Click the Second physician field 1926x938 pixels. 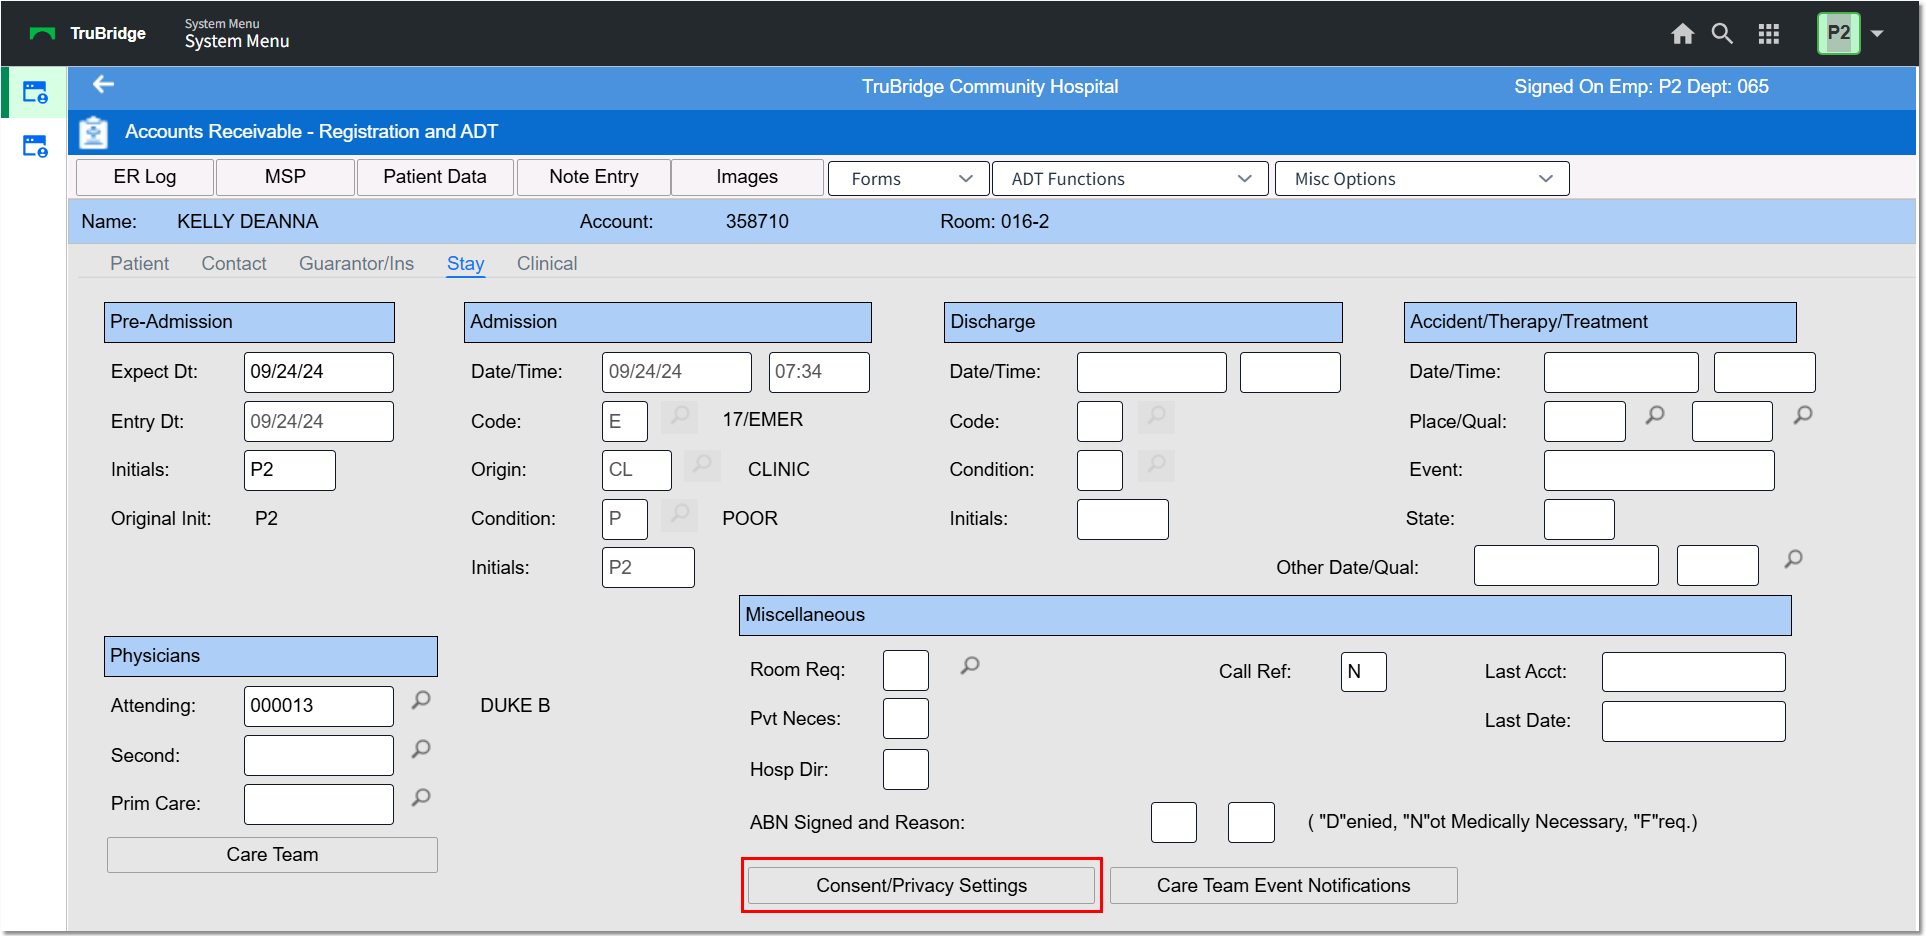coord(318,755)
